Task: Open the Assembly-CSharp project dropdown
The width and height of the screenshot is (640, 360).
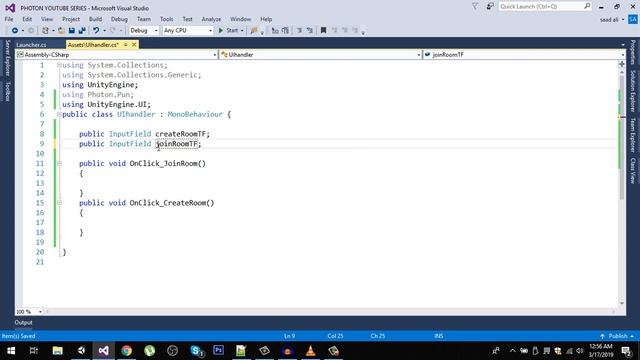Action: 117,55
